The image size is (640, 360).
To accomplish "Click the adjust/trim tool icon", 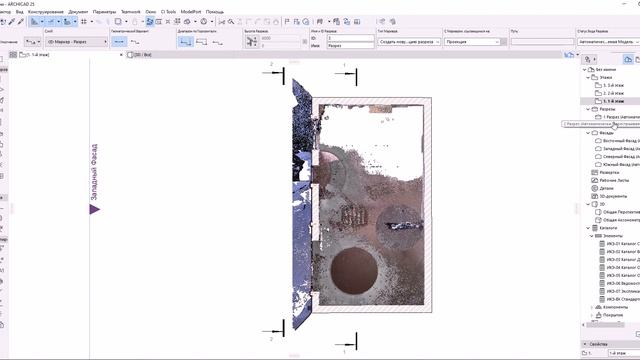I will [x=231, y=22].
